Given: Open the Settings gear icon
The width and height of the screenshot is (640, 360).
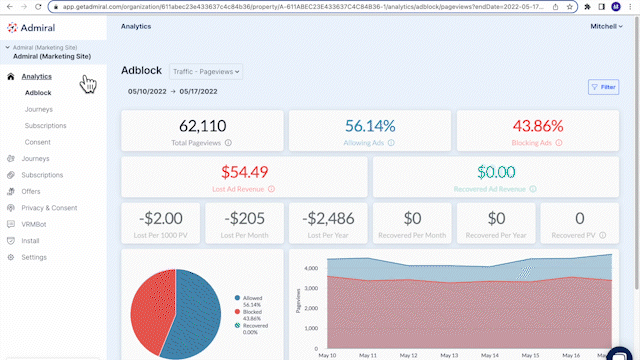Looking at the screenshot, I should point(11,257).
